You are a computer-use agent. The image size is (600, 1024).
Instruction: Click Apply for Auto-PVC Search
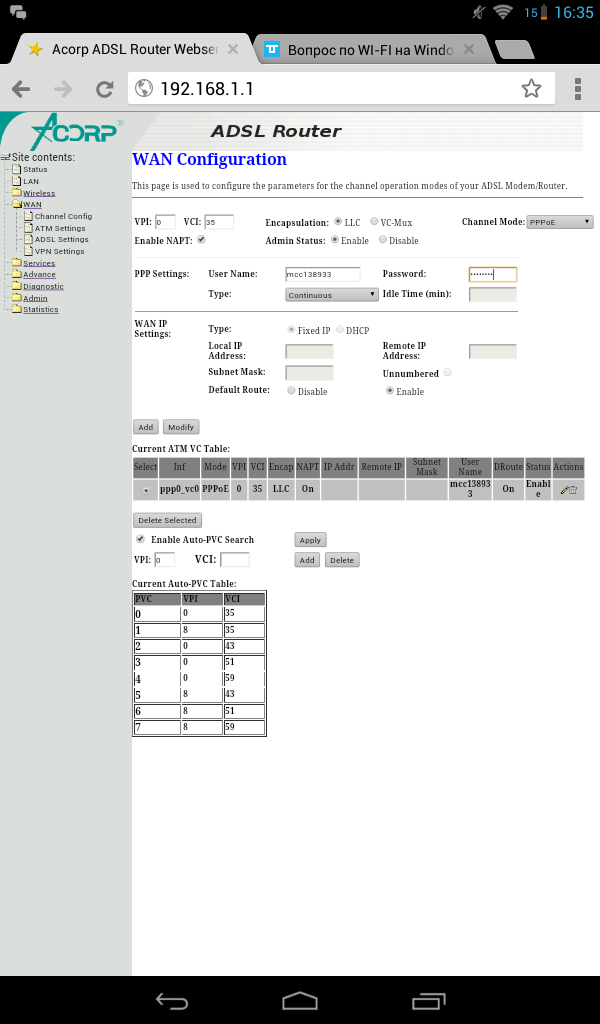(x=310, y=540)
